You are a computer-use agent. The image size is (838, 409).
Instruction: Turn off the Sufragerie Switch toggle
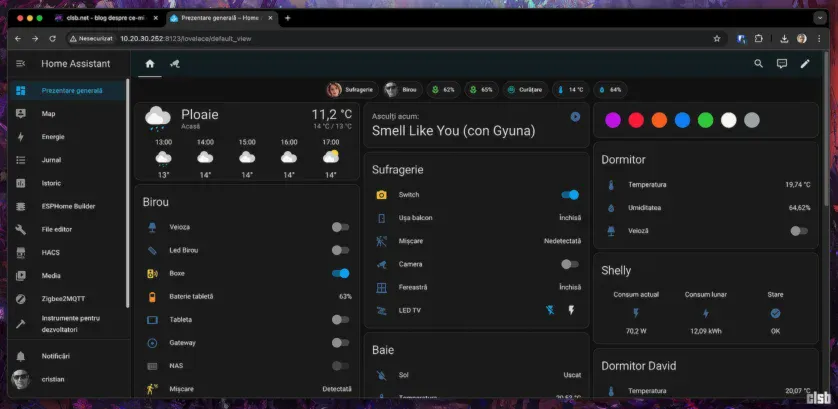pyautogui.click(x=570, y=195)
